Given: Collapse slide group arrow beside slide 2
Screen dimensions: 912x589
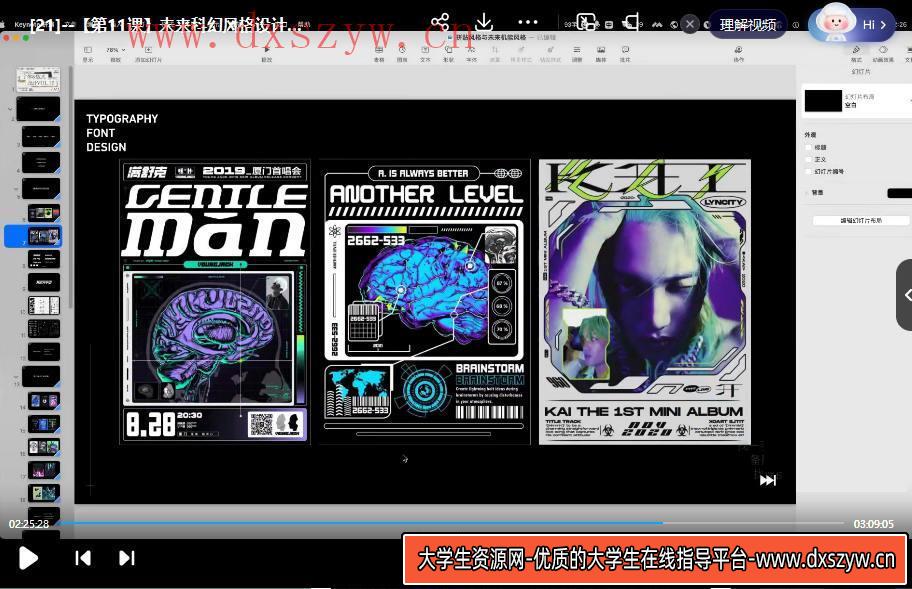Looking at the screenshot, I should click(x=10, y=109).
